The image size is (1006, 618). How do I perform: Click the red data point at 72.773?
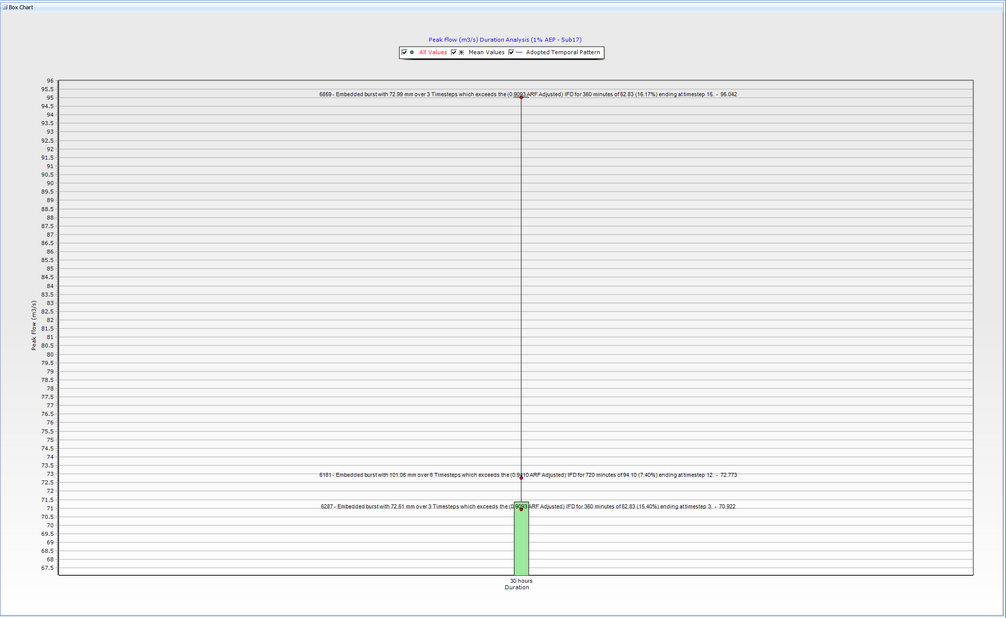521,477
